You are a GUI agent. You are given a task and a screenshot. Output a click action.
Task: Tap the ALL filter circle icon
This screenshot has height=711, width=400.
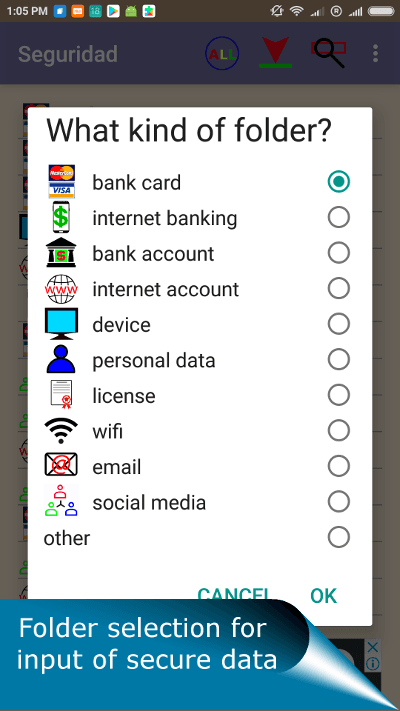222,54
